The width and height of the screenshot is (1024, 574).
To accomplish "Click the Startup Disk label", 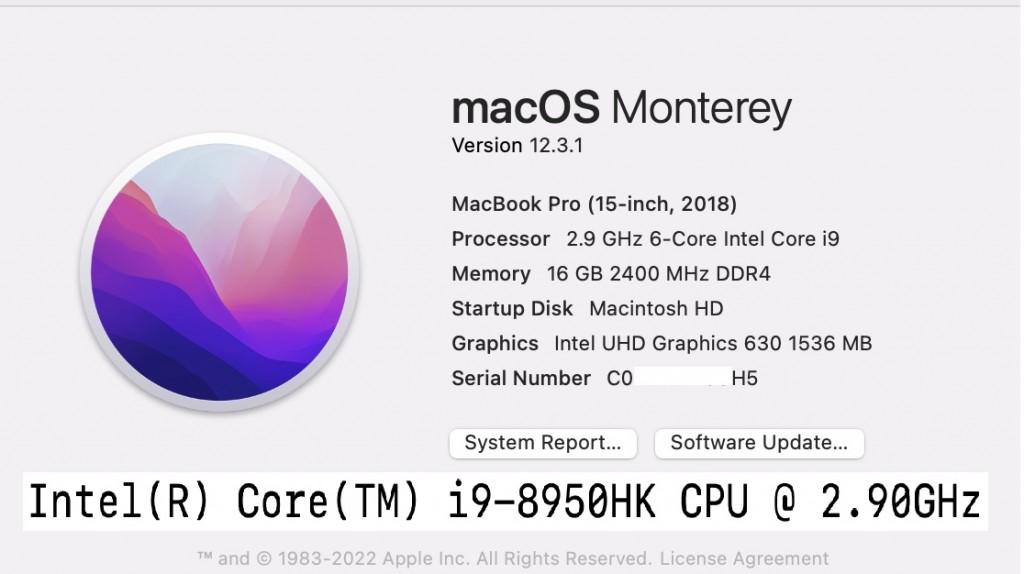I will [512, 308].
